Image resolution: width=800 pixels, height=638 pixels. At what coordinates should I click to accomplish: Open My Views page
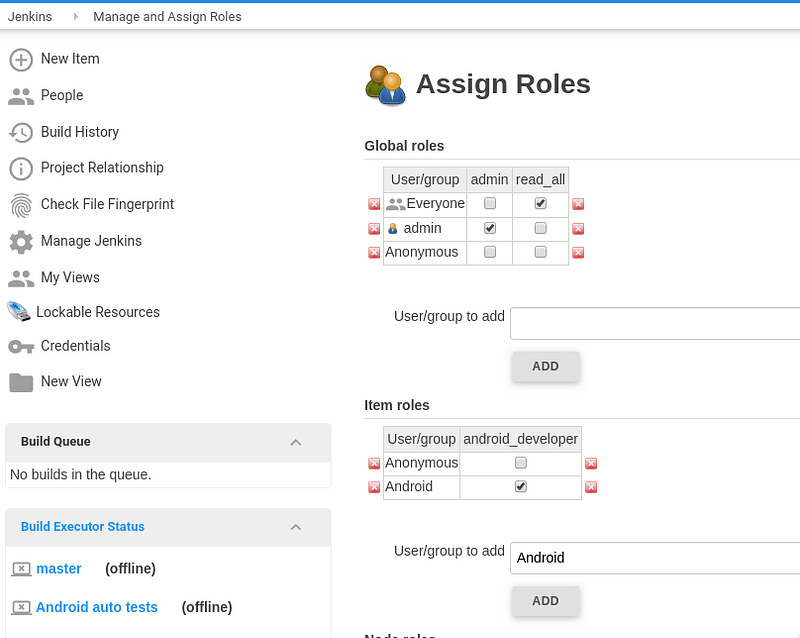(70, 278)
